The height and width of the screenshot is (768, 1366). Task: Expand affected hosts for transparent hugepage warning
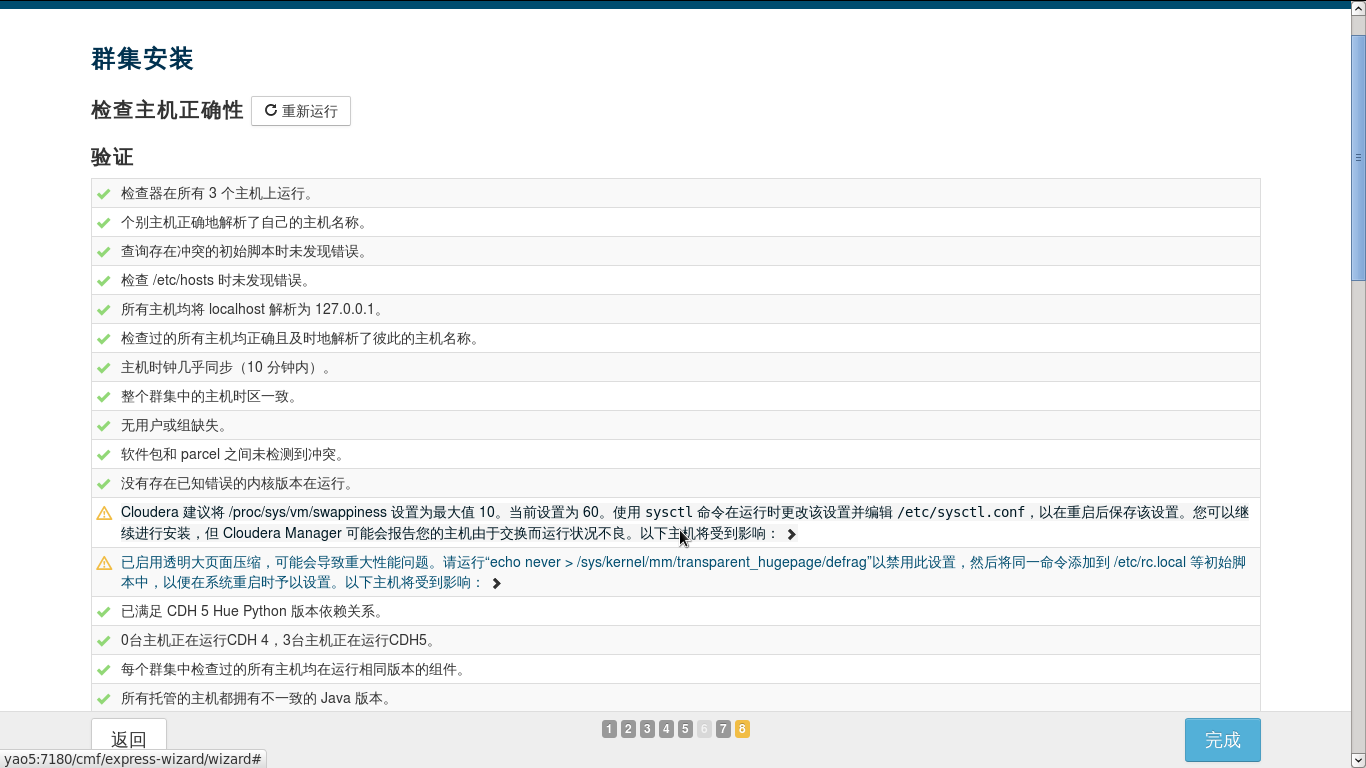(496, 583)
